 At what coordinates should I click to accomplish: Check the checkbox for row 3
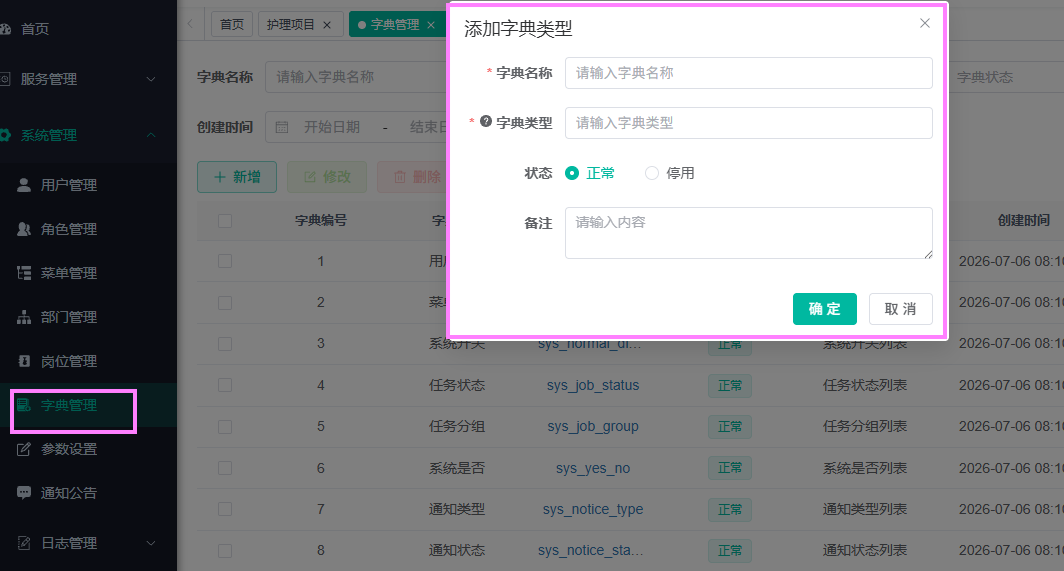(225, 344)
